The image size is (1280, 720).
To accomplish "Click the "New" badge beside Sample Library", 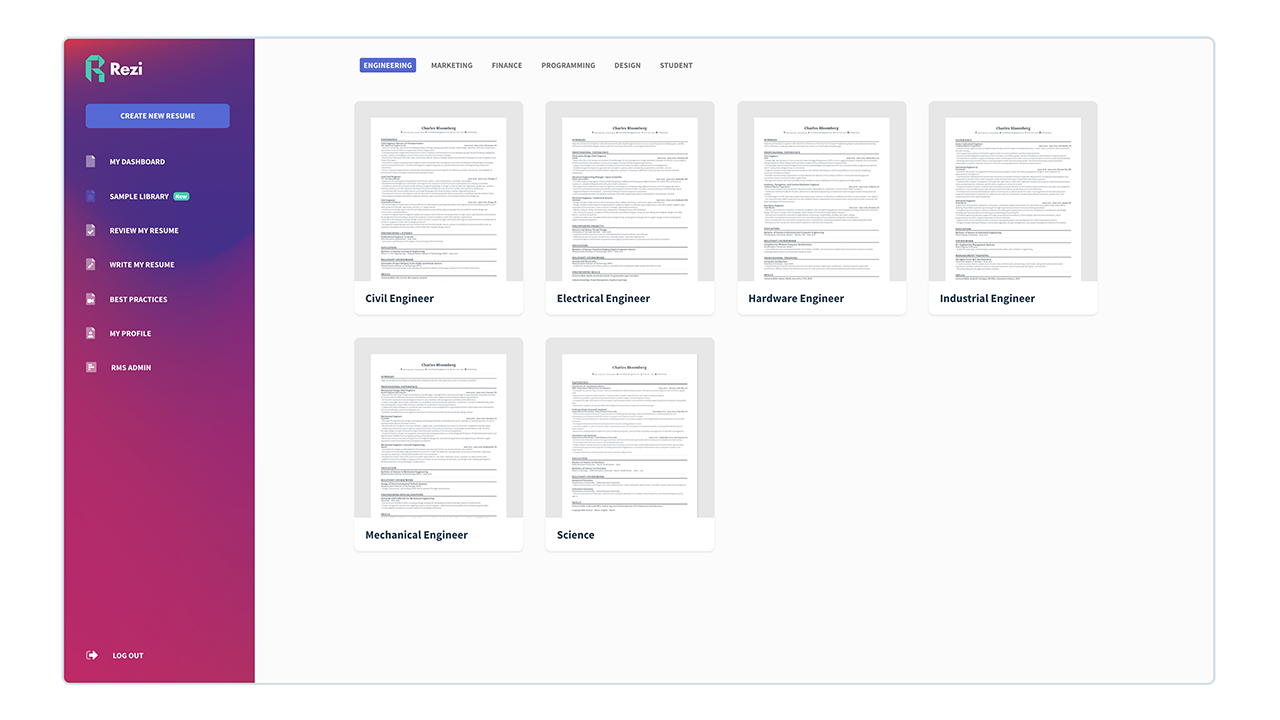I will (x=181, y=197).
